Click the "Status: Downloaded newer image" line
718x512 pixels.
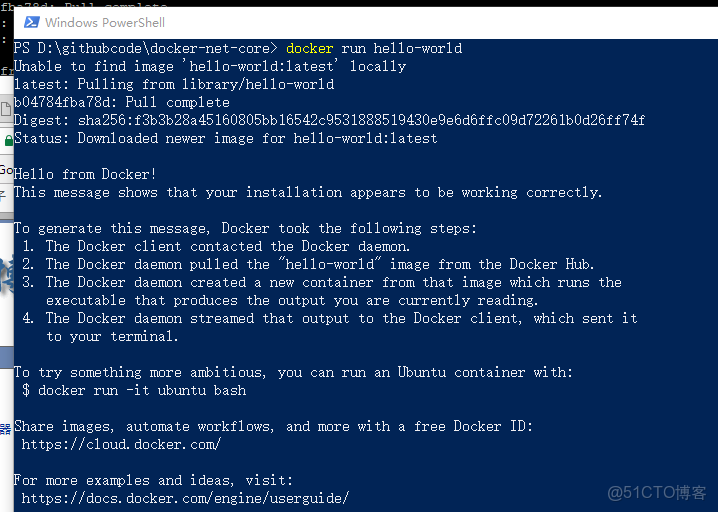(225, 138)
